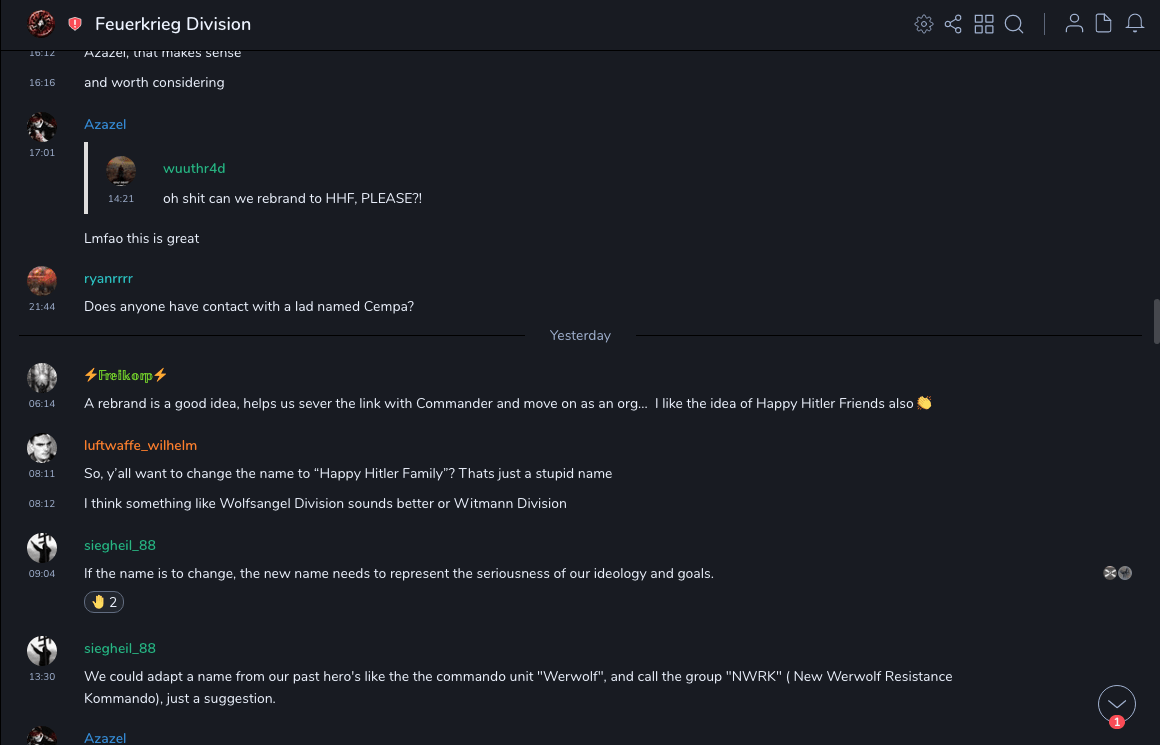Open the chat settings gear icon
The height and width of the screenshot is (745, 1160).
[x=924, y=24]
